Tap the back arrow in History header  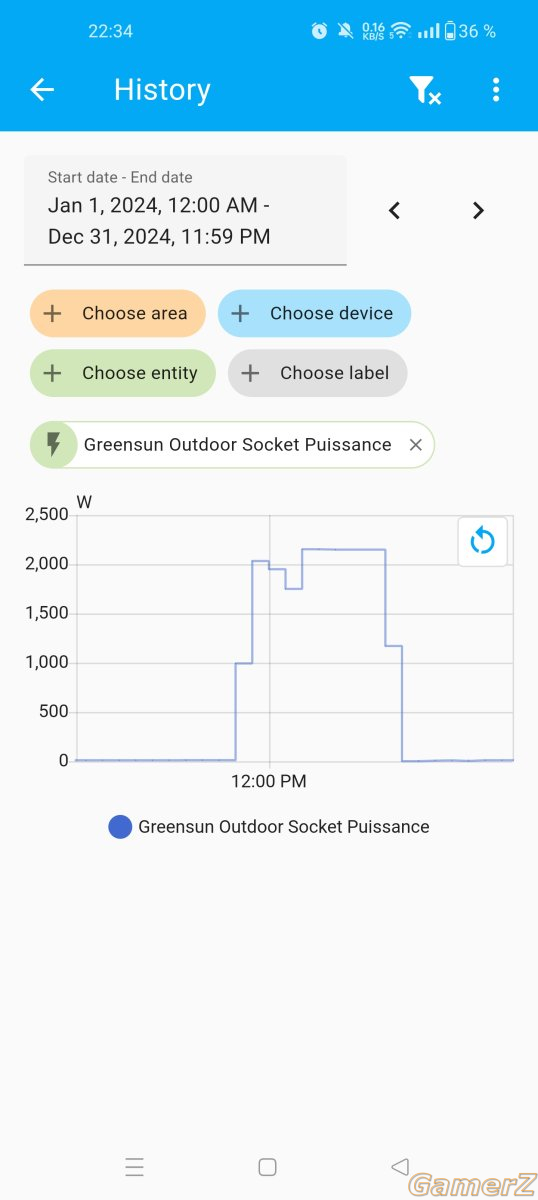coord(41,90)
